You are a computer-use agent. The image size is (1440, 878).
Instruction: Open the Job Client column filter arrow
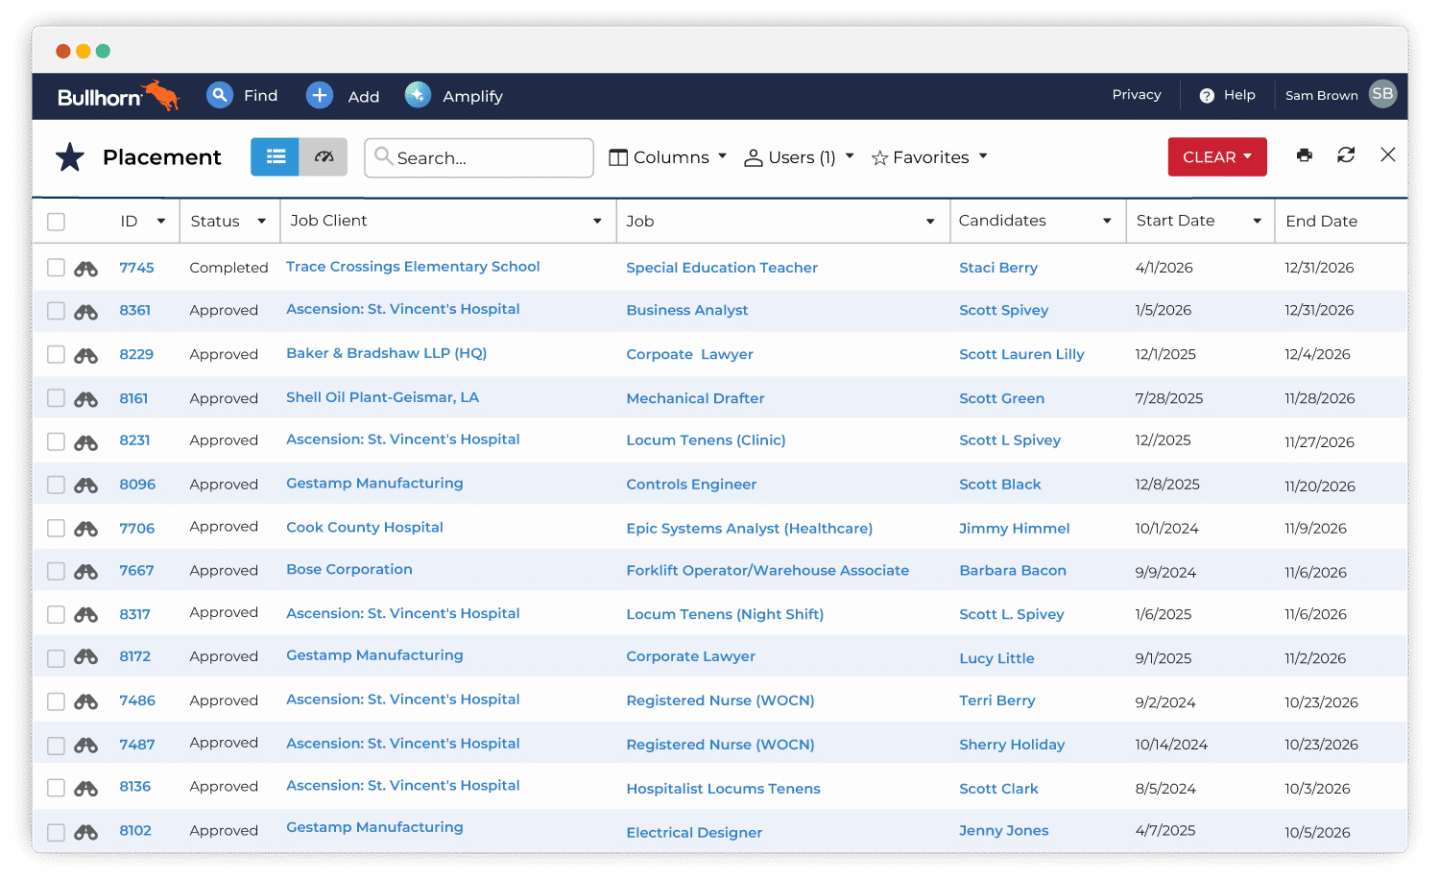click(597, 221)
